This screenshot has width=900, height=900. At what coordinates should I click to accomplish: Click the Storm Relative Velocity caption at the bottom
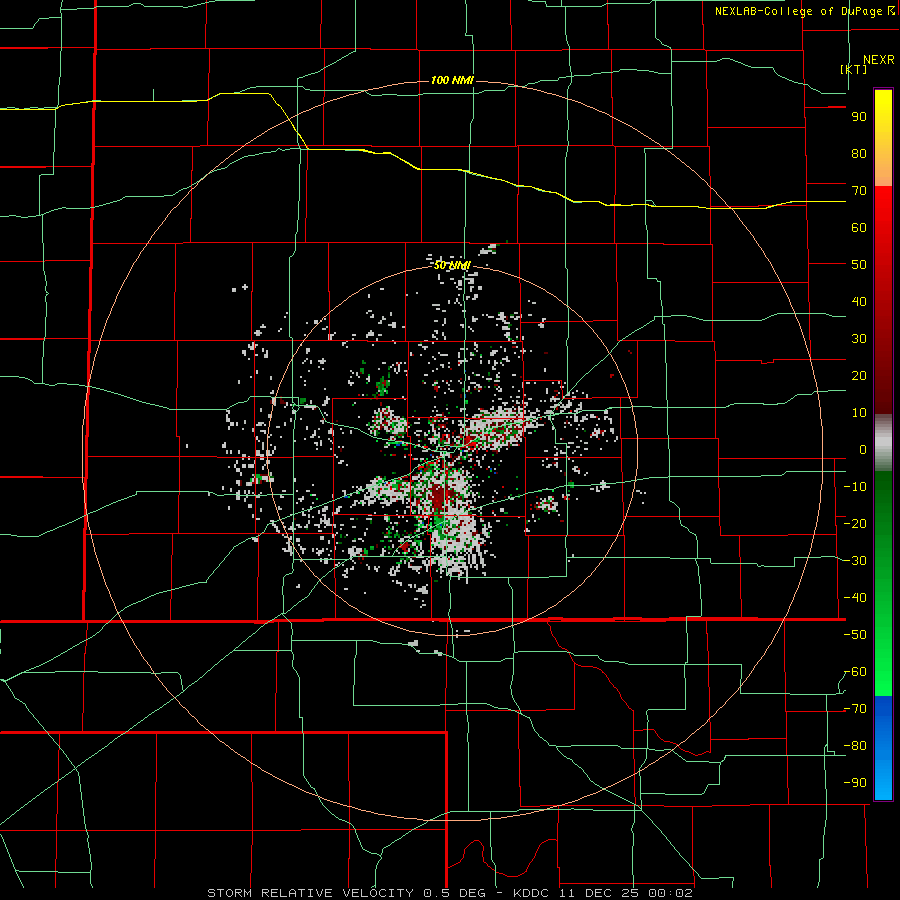pyautogui.click(x=450, y=893)
